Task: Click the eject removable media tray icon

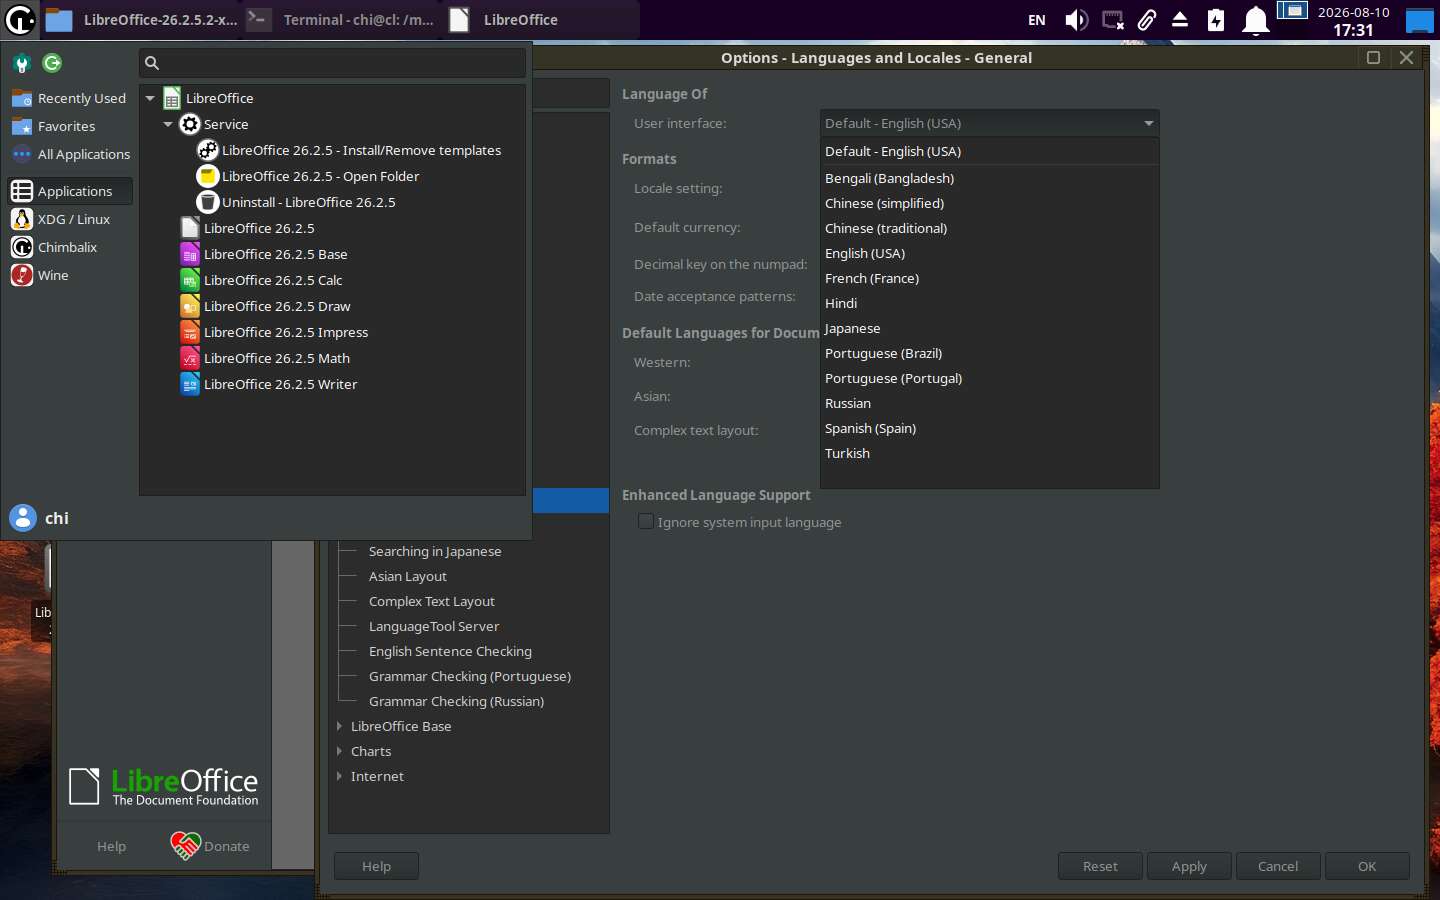Action: (x=1180, y=20)
